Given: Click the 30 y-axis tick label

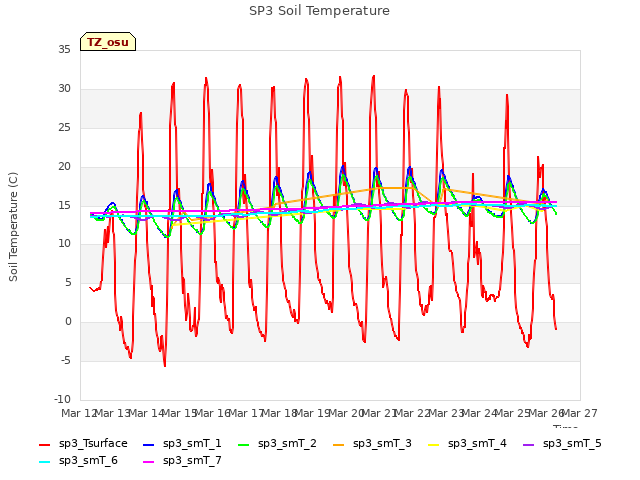Looking at the screenshot, I should pos(64,89).
